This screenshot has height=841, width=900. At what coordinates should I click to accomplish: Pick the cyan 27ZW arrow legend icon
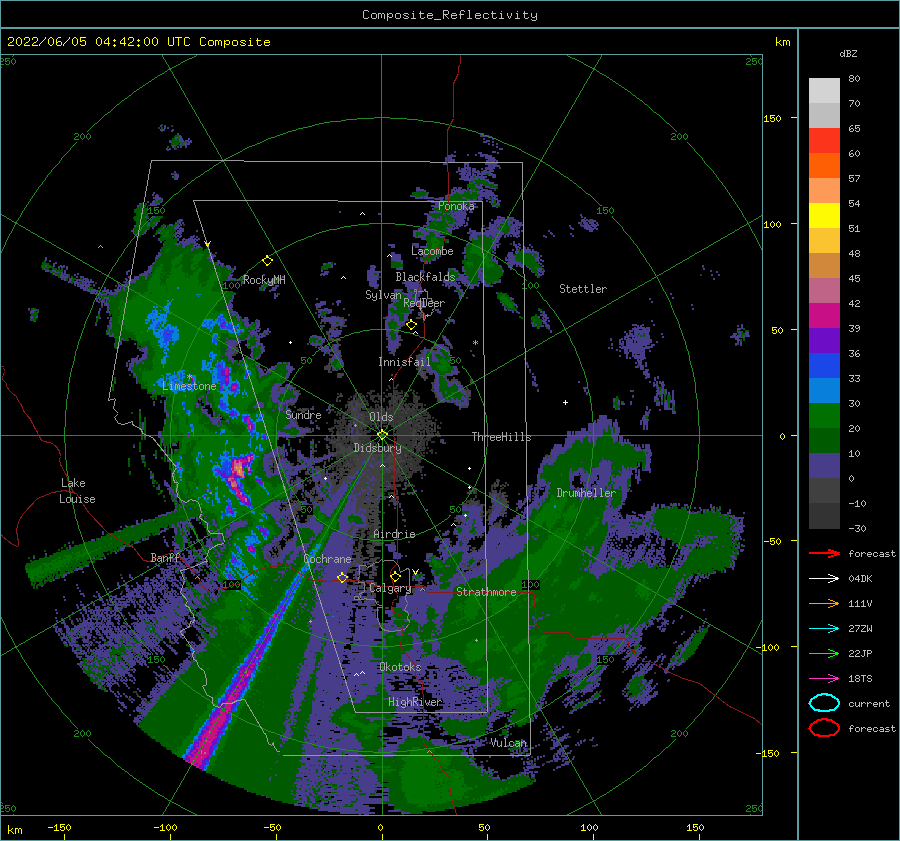[x=824, y=629]
